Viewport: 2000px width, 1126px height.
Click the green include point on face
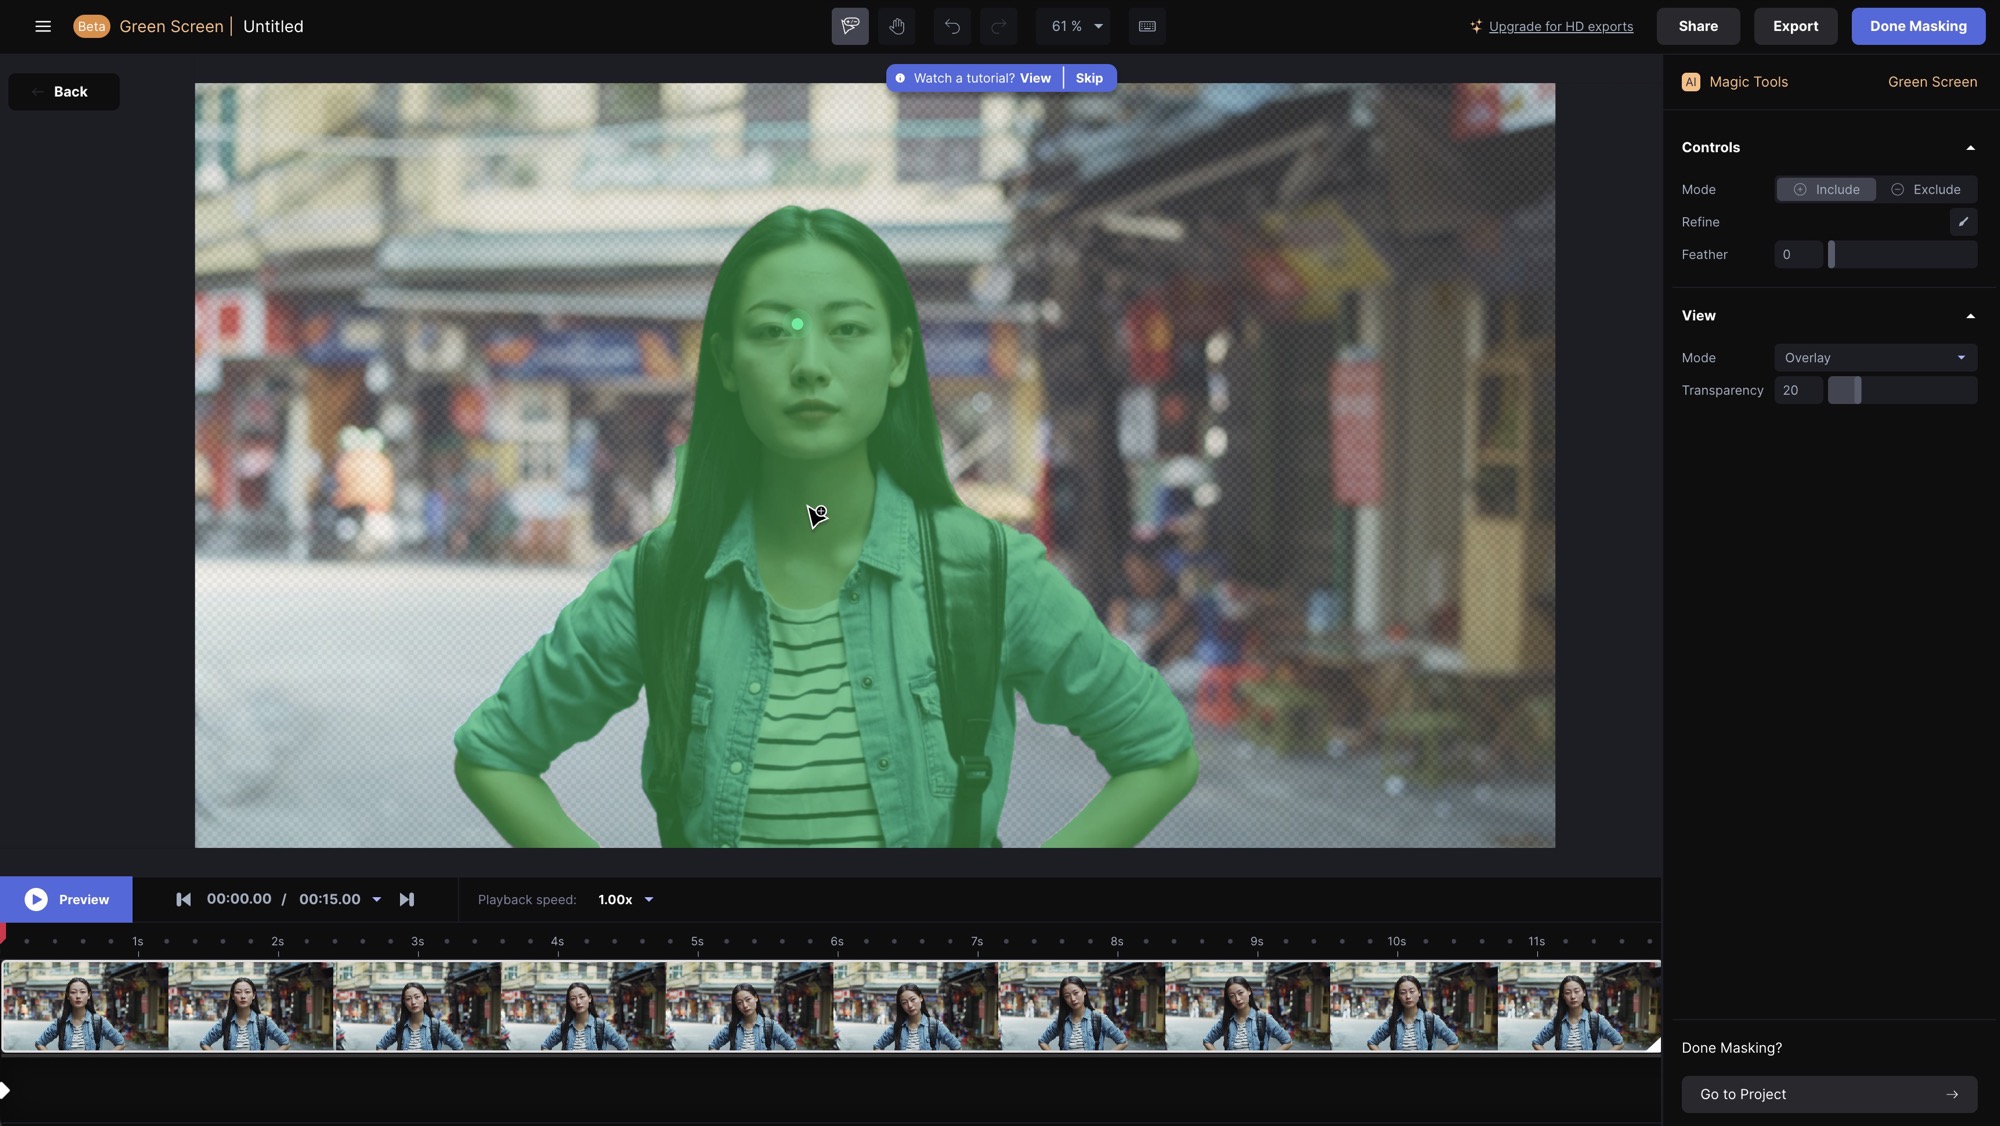click(x=797, y=324)
